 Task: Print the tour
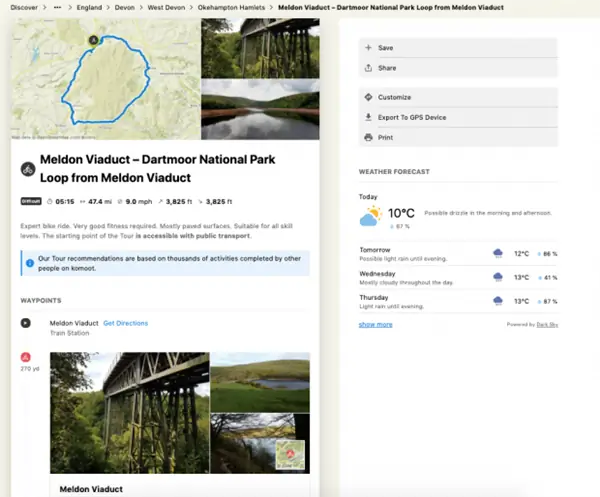(x=458, y=137)
